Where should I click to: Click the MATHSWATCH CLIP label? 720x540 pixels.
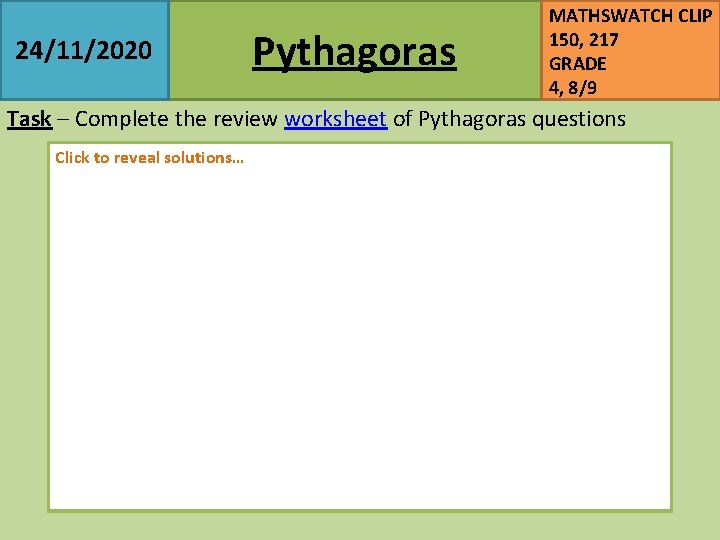(630, 16)
